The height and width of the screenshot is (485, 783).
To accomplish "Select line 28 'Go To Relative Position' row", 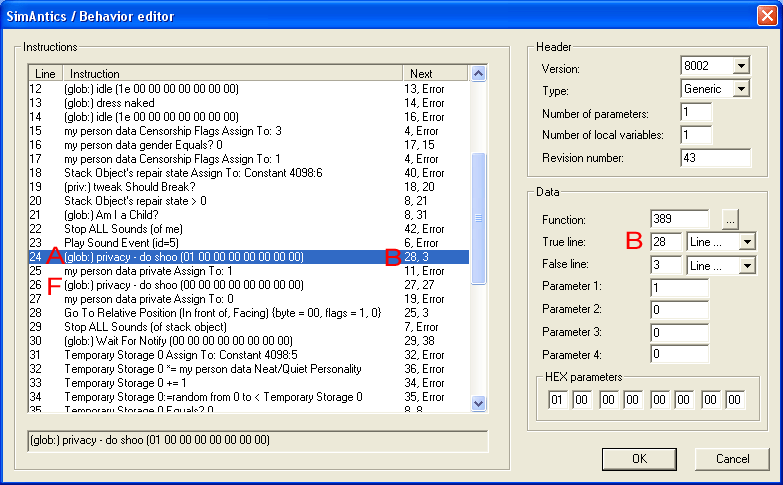I will pyautogui.click(x=249, y=313).
